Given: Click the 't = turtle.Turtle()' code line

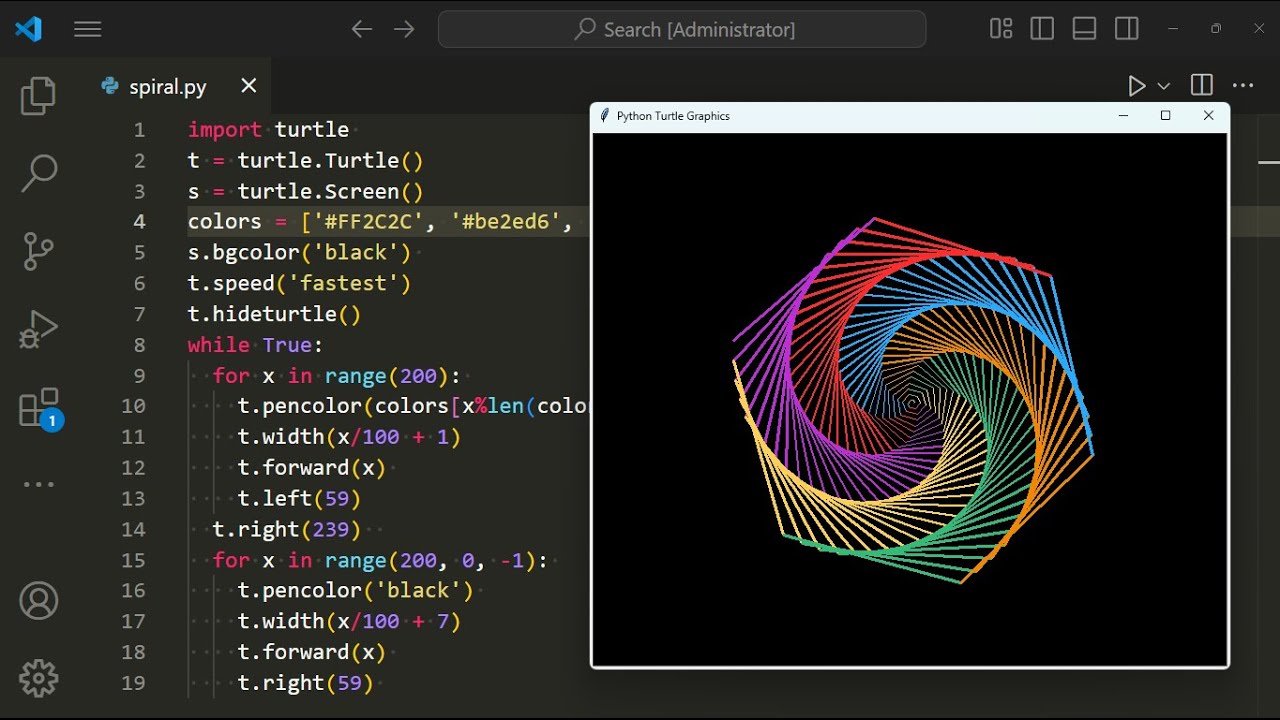Looking at the screenshot, I should 306,161.
